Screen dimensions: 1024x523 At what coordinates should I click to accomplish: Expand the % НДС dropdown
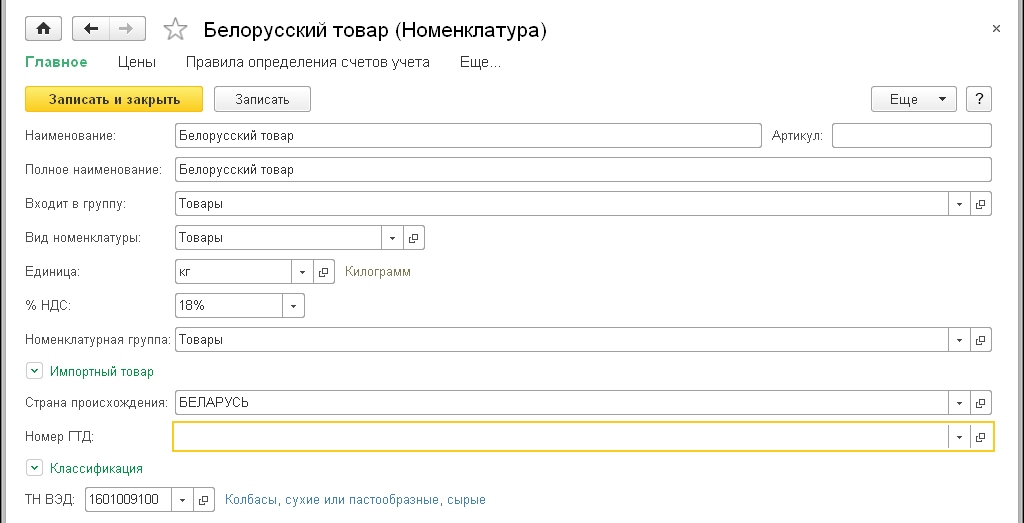point(293,306)
